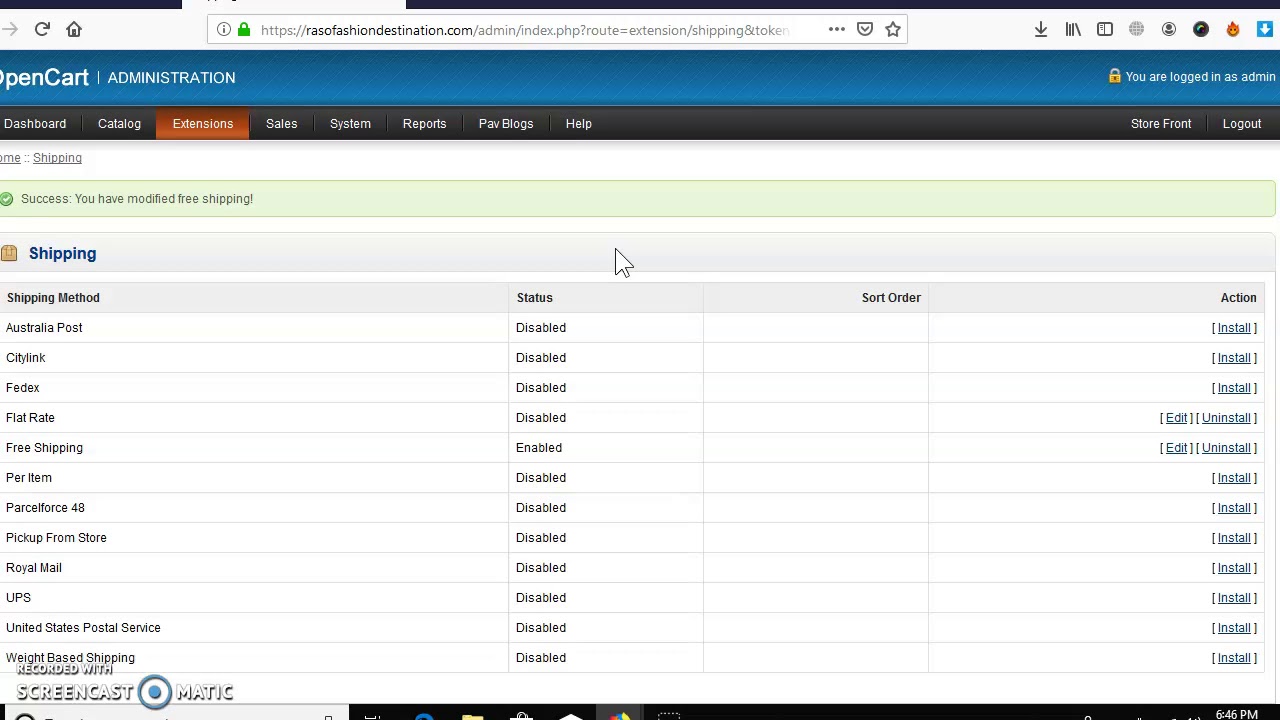
Task: Install United States Postal Service method
Action: (1234, 628)
